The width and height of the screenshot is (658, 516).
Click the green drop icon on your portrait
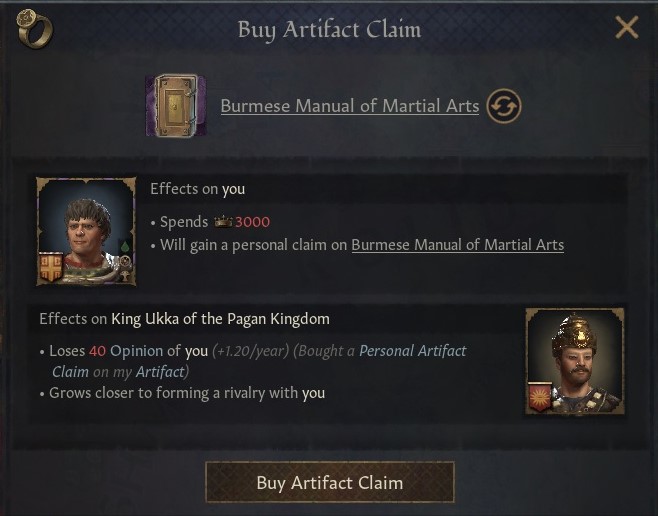tap(125, 247)
